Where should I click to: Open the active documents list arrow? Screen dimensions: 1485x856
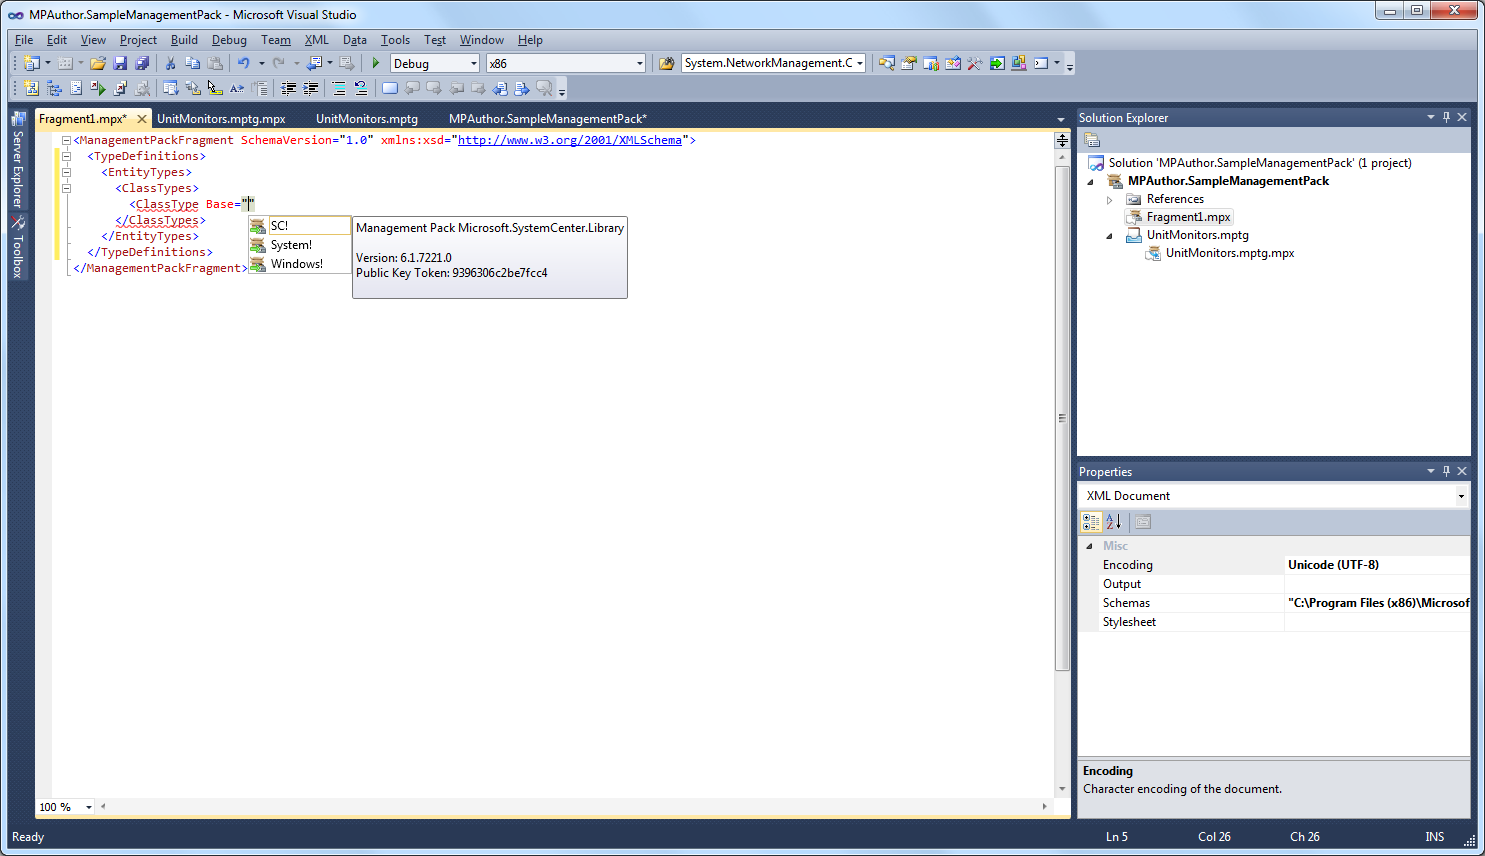pos(1061,120)
